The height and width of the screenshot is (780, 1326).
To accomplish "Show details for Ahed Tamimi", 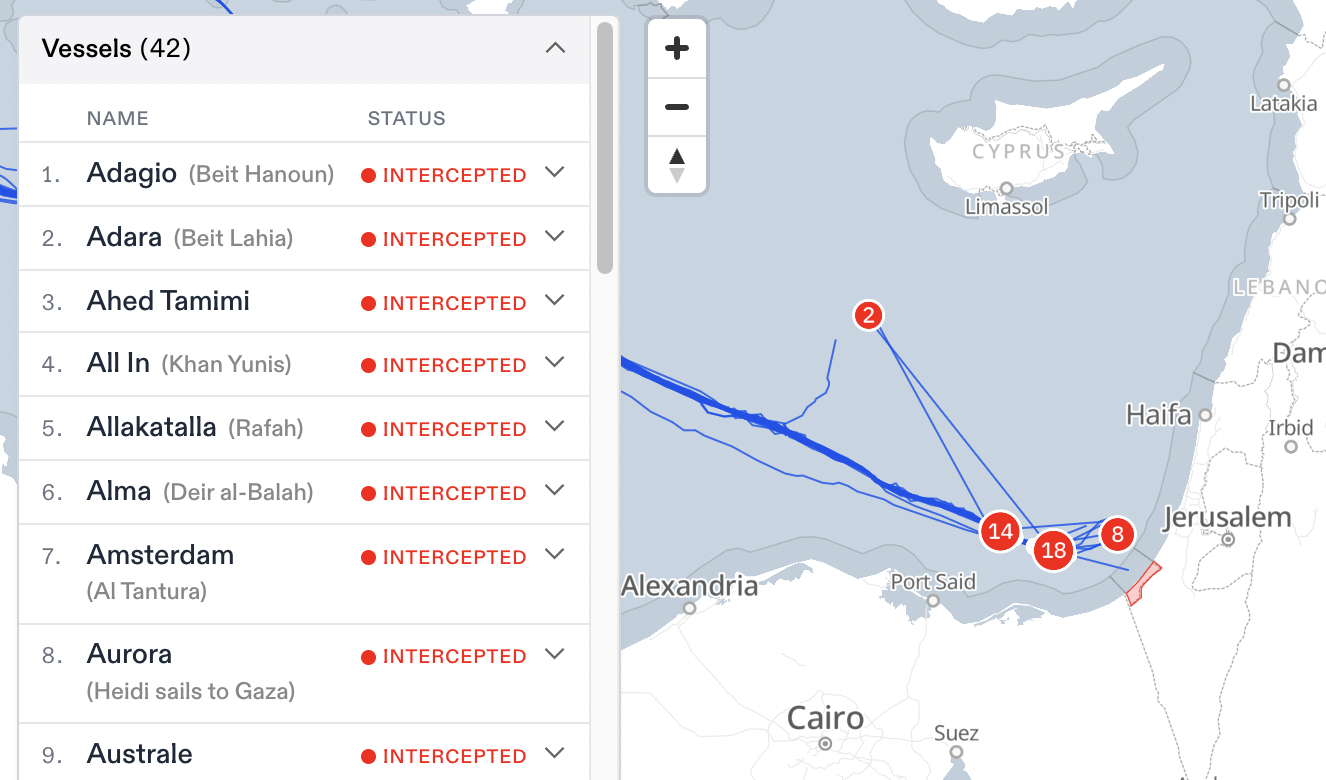I will tap(555, 301).
